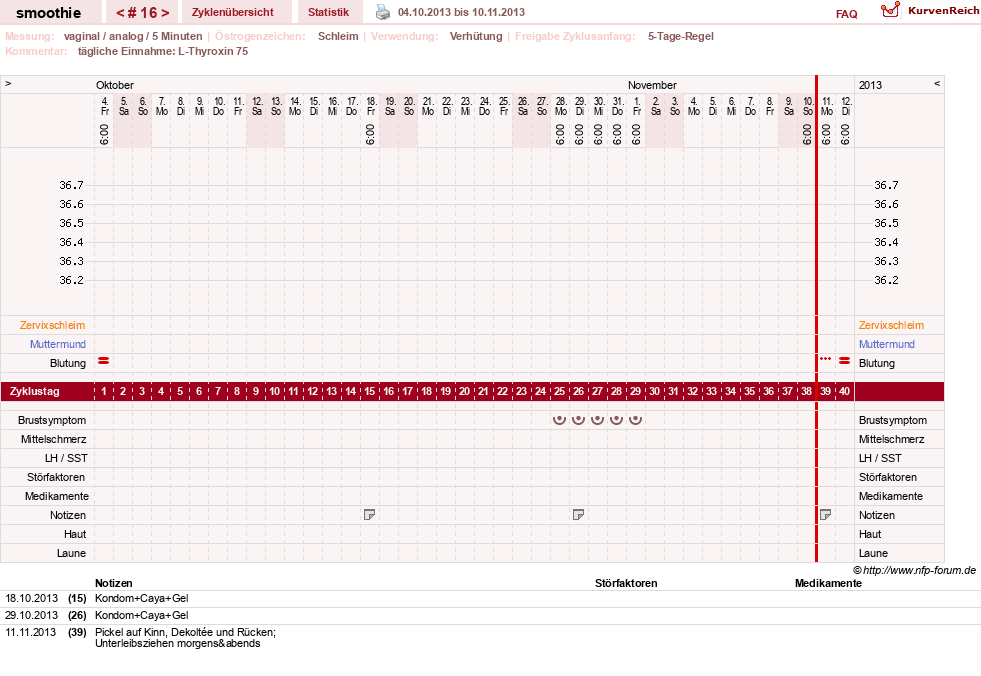The image size is (981, 676).
Task: Click the comment 'tägliche Einnahme: L-Thyroxin 75'
Action: (163, 51)
